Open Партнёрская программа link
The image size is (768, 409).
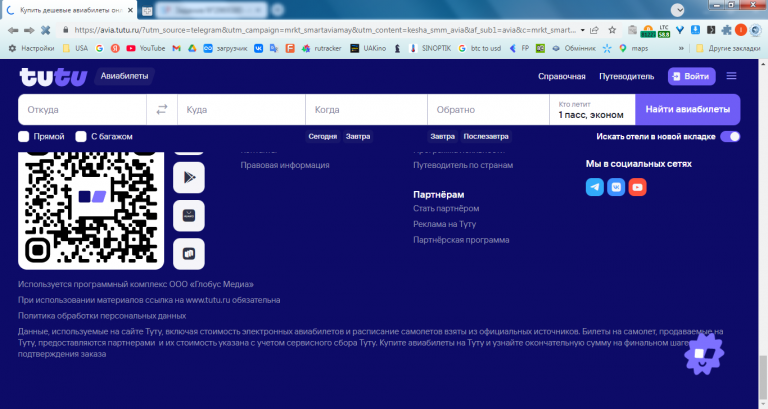pyautogui.click(x=461, y=240)
